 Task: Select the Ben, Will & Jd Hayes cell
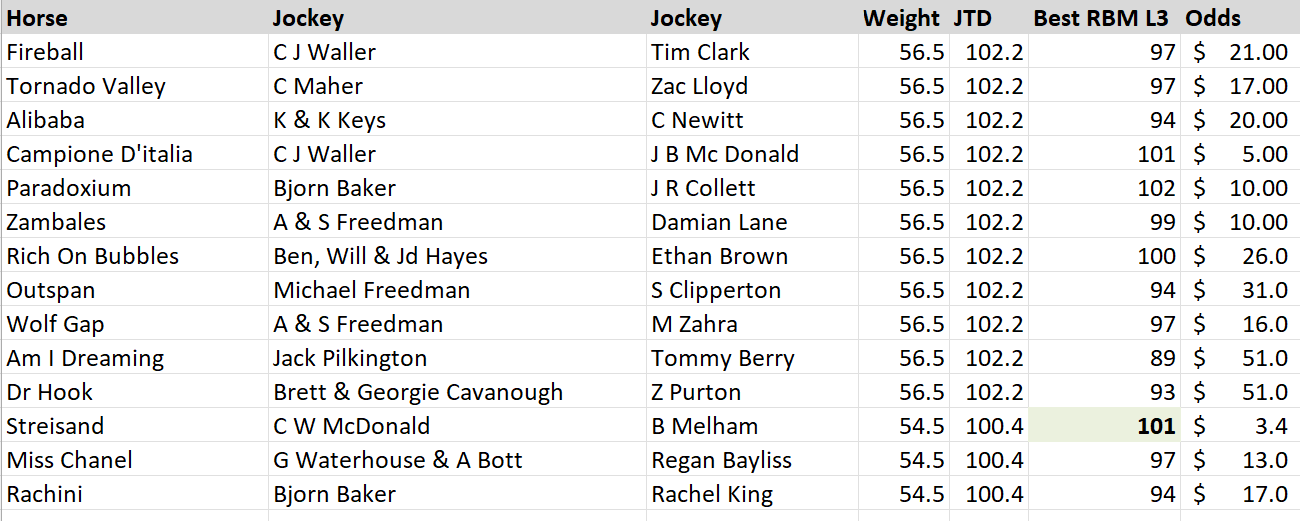point(381,256)
